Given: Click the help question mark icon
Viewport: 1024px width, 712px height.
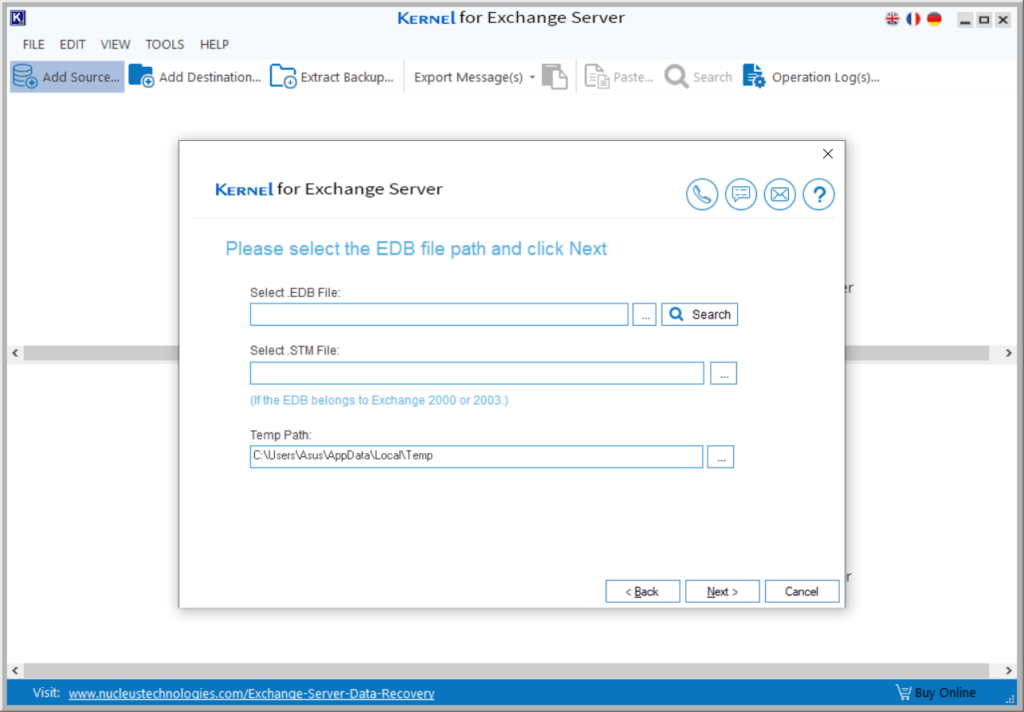Looking at the screenshot, I should [x=818, y=194].
